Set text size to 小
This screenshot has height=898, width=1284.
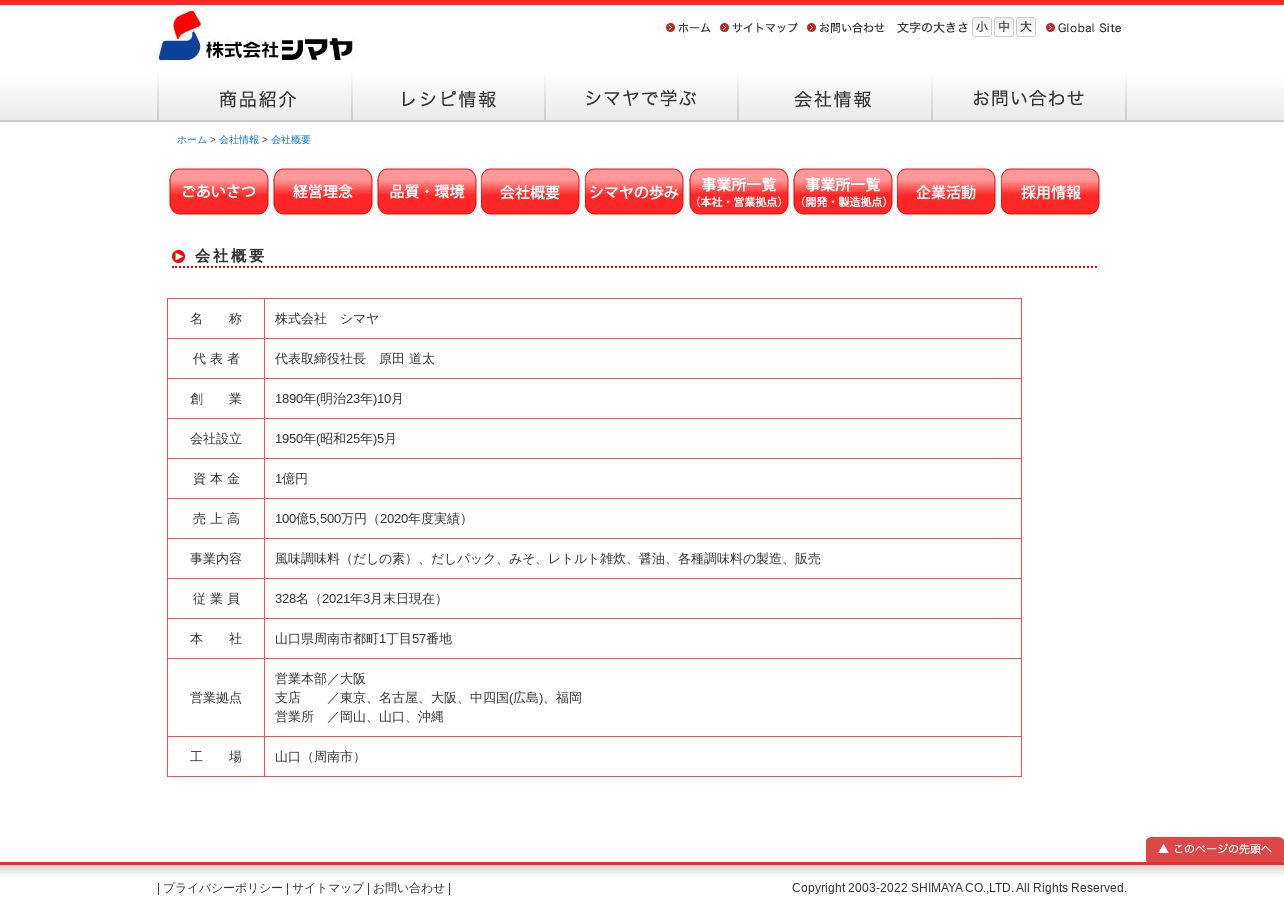(982, 27)
